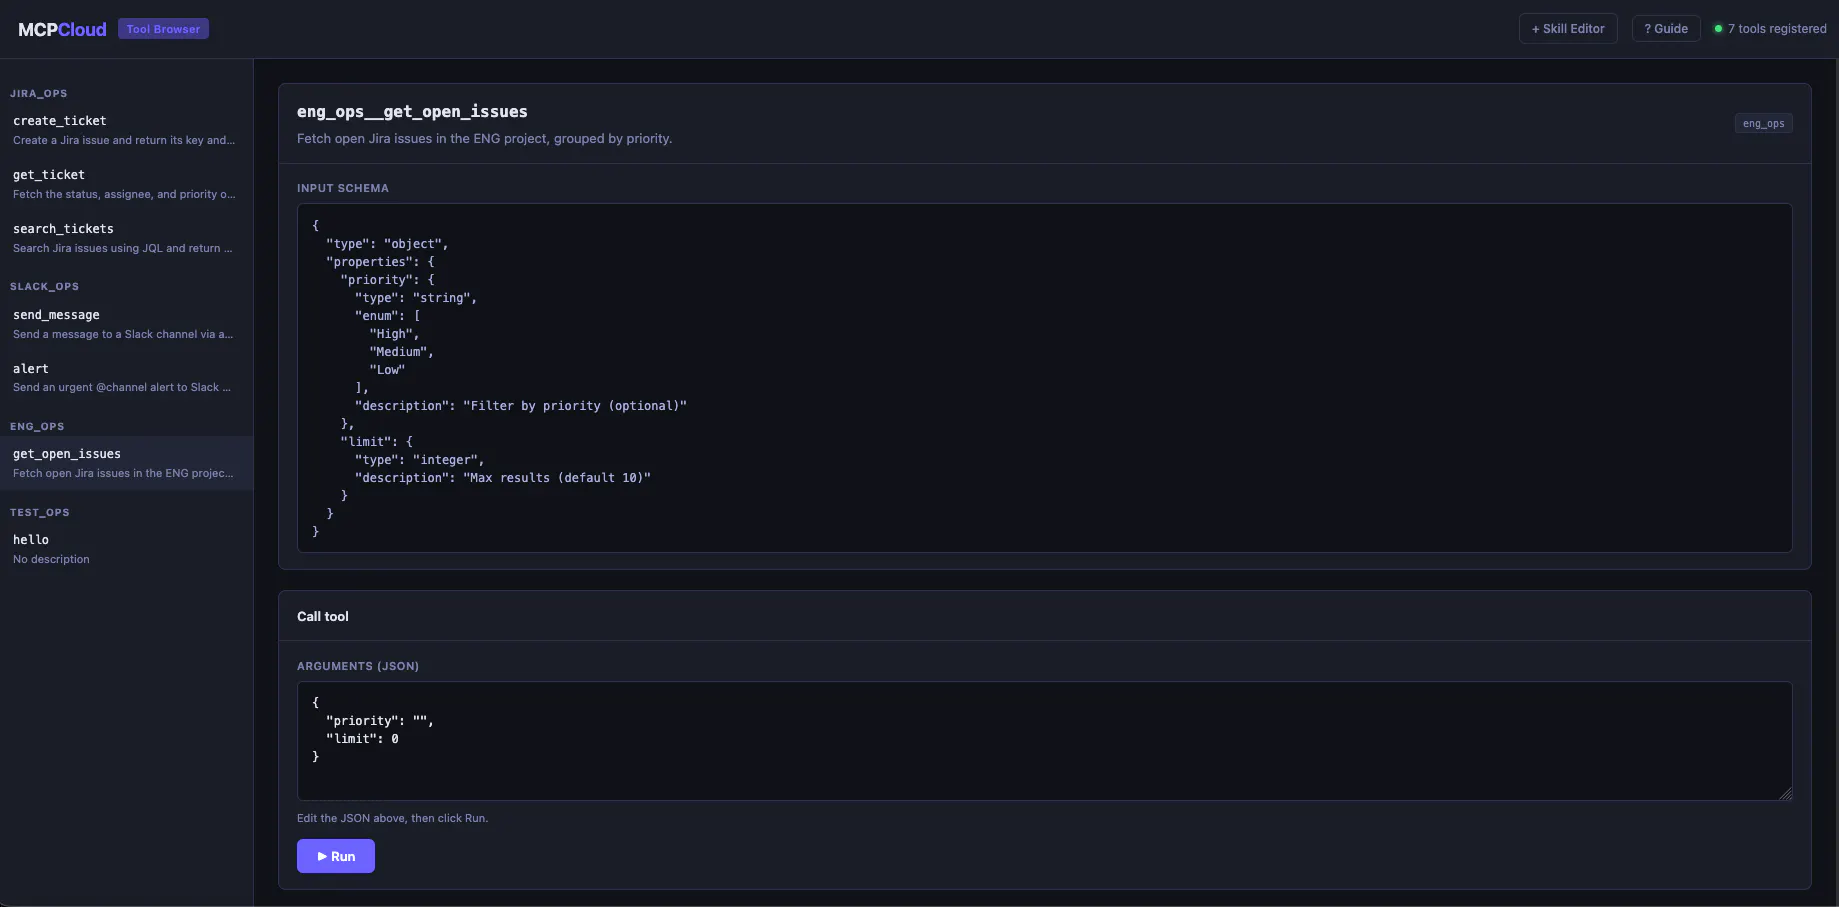Click the "priority": "" argument line
The height and width of the screenshot is (907, 1839).
380,721
